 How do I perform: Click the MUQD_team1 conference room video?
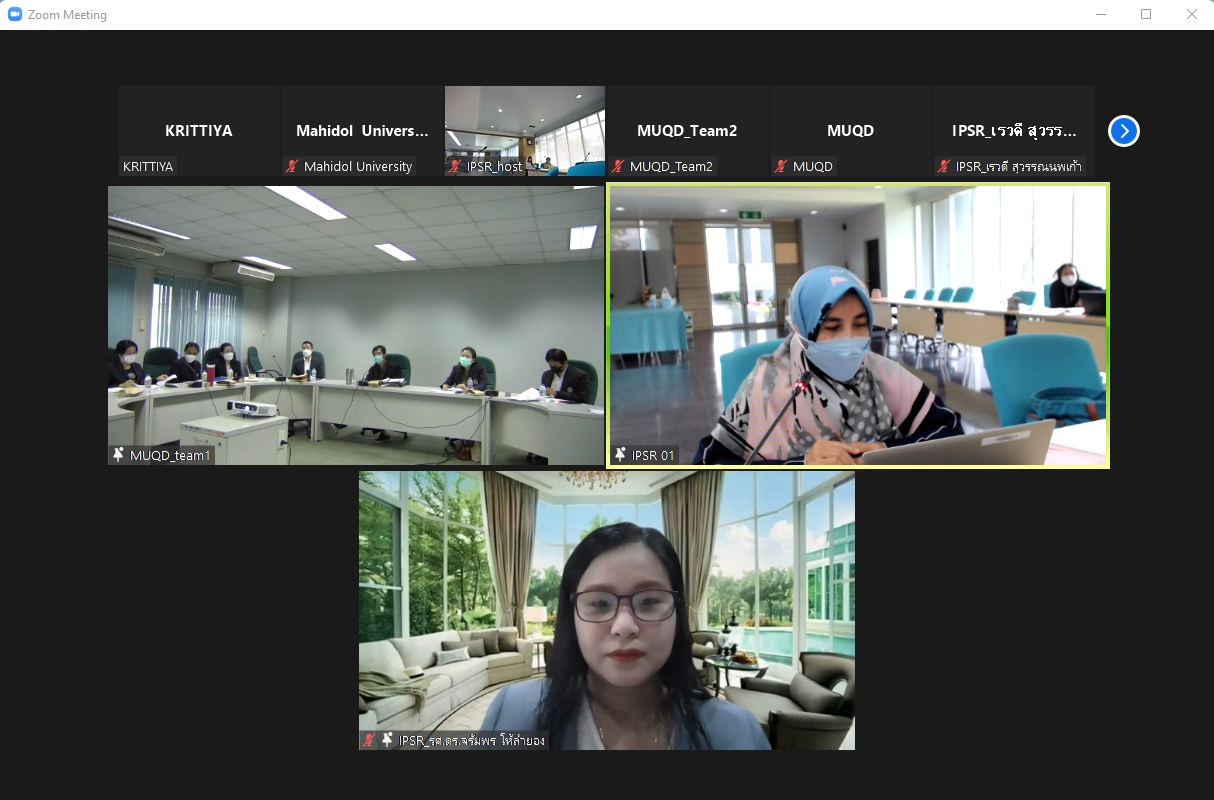pyautogui.click(x=356, y=325)
